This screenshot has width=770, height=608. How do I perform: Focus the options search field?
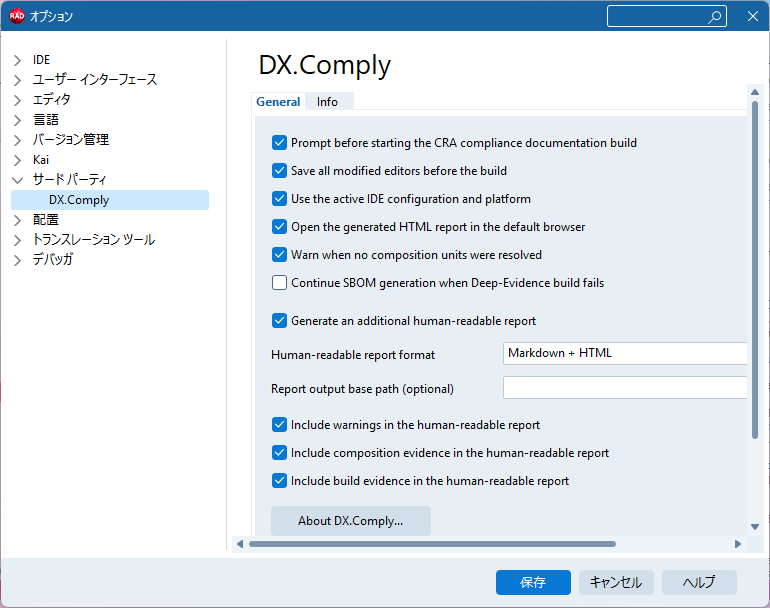coord(666,16)
